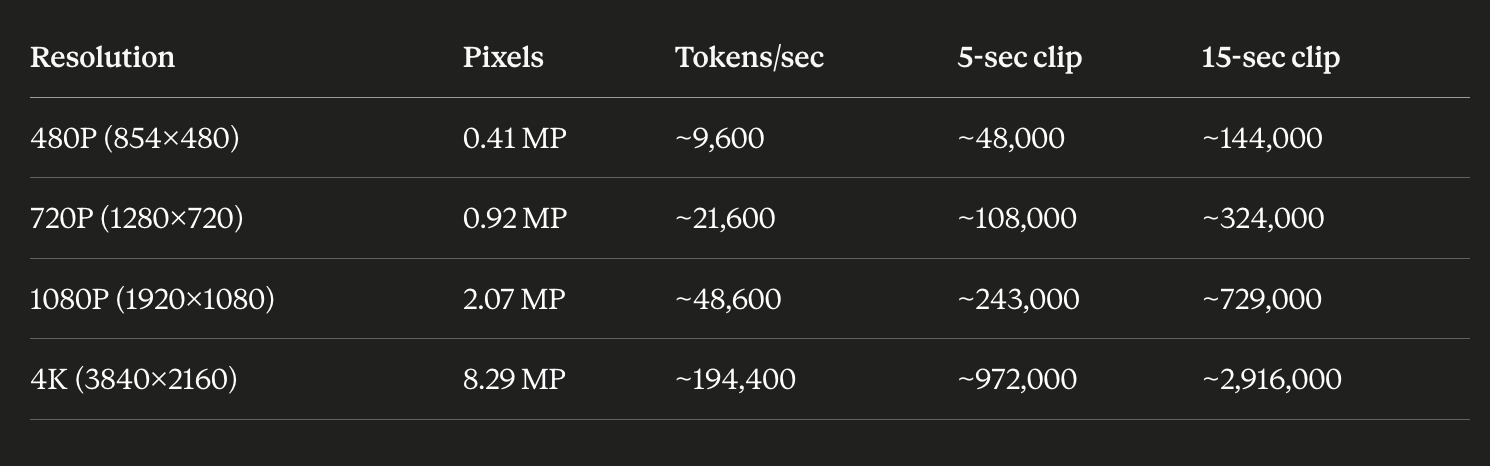Click the ~9,600 tokens/sec value
The height and width of the screenshot is (466, 1490).
720,138
